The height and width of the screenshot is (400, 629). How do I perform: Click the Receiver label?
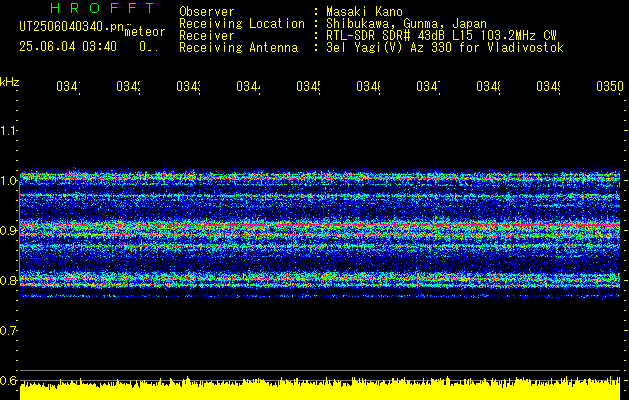(x=207, y=36)
